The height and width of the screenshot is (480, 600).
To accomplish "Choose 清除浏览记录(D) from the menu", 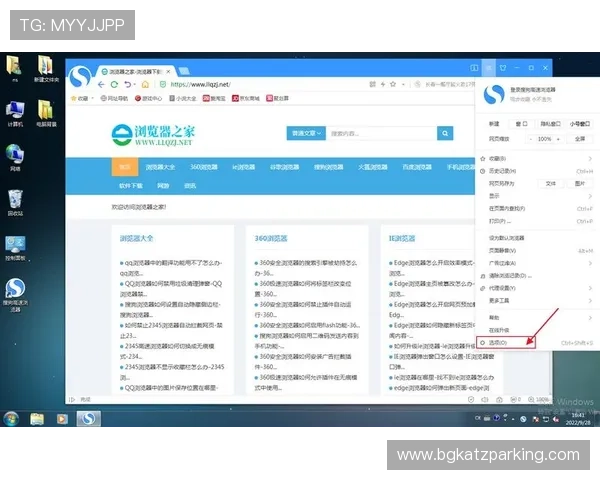I will pyautogui.click(x=536, y=276).
